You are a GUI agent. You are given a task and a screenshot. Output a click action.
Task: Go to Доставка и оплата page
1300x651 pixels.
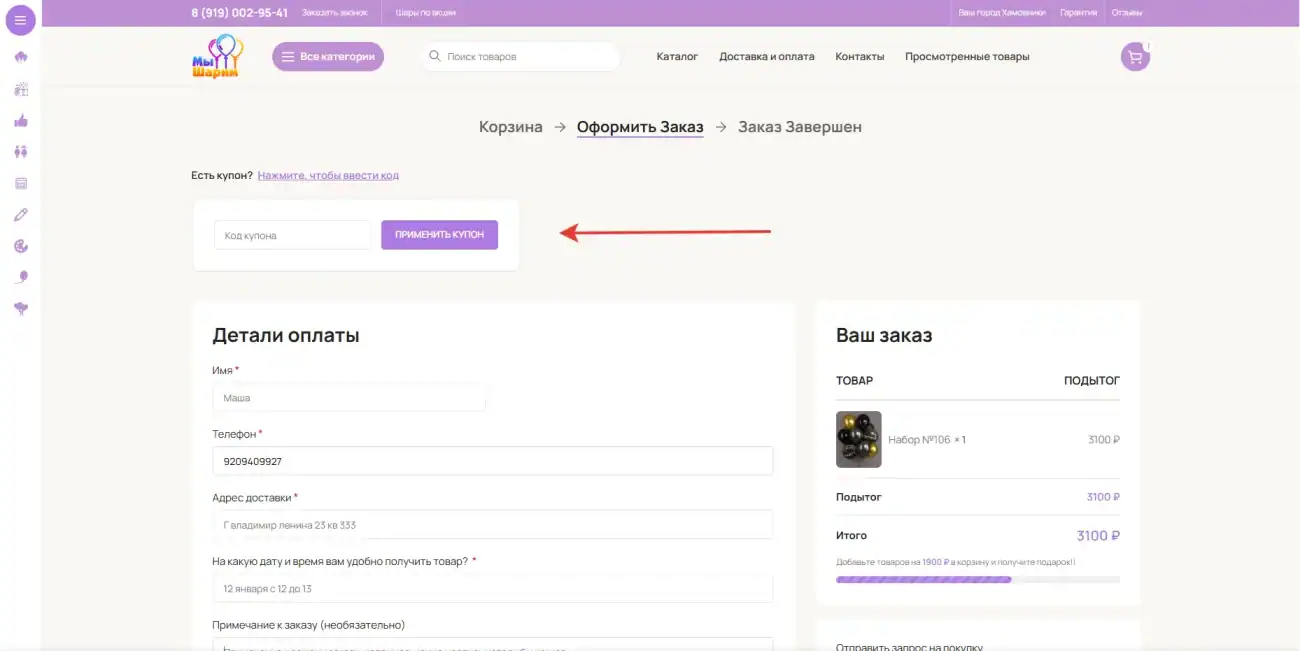coord(766,57)
